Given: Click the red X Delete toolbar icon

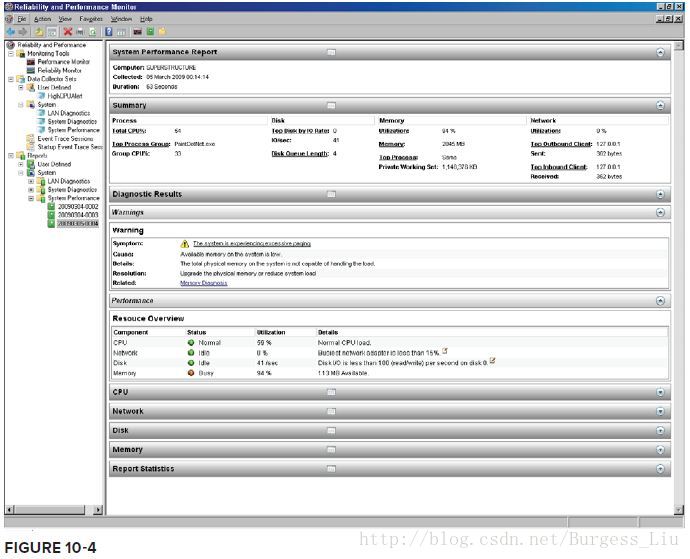Looking at the screenshot, I should coord(67,32).
